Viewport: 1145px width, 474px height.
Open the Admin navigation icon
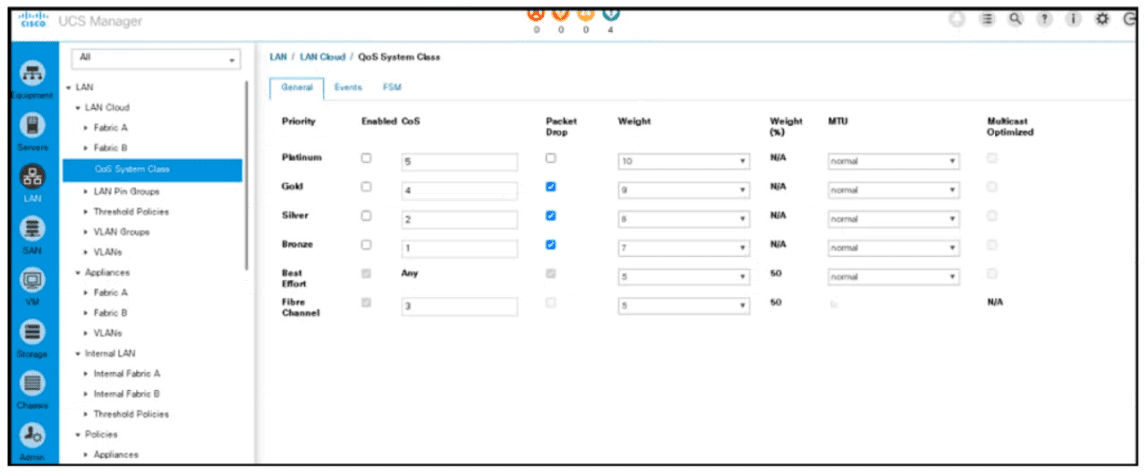31,435
